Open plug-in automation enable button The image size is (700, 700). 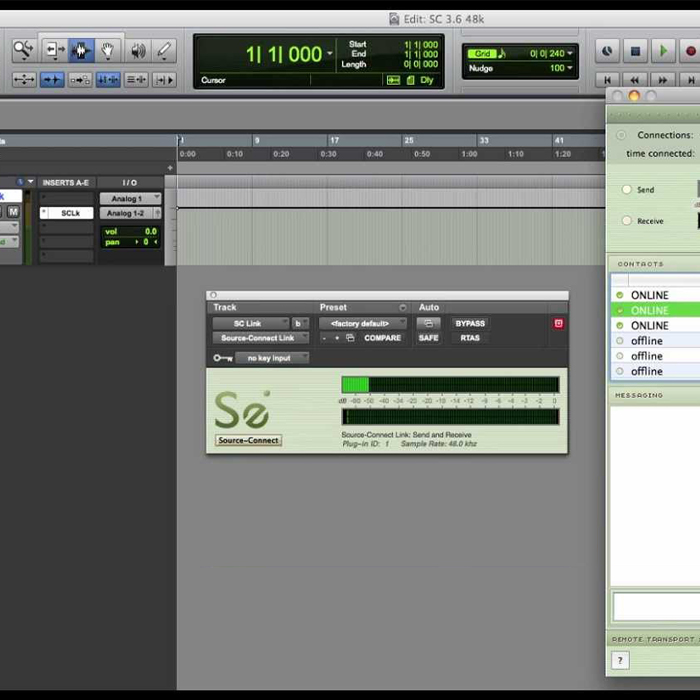tap(429, 323)
